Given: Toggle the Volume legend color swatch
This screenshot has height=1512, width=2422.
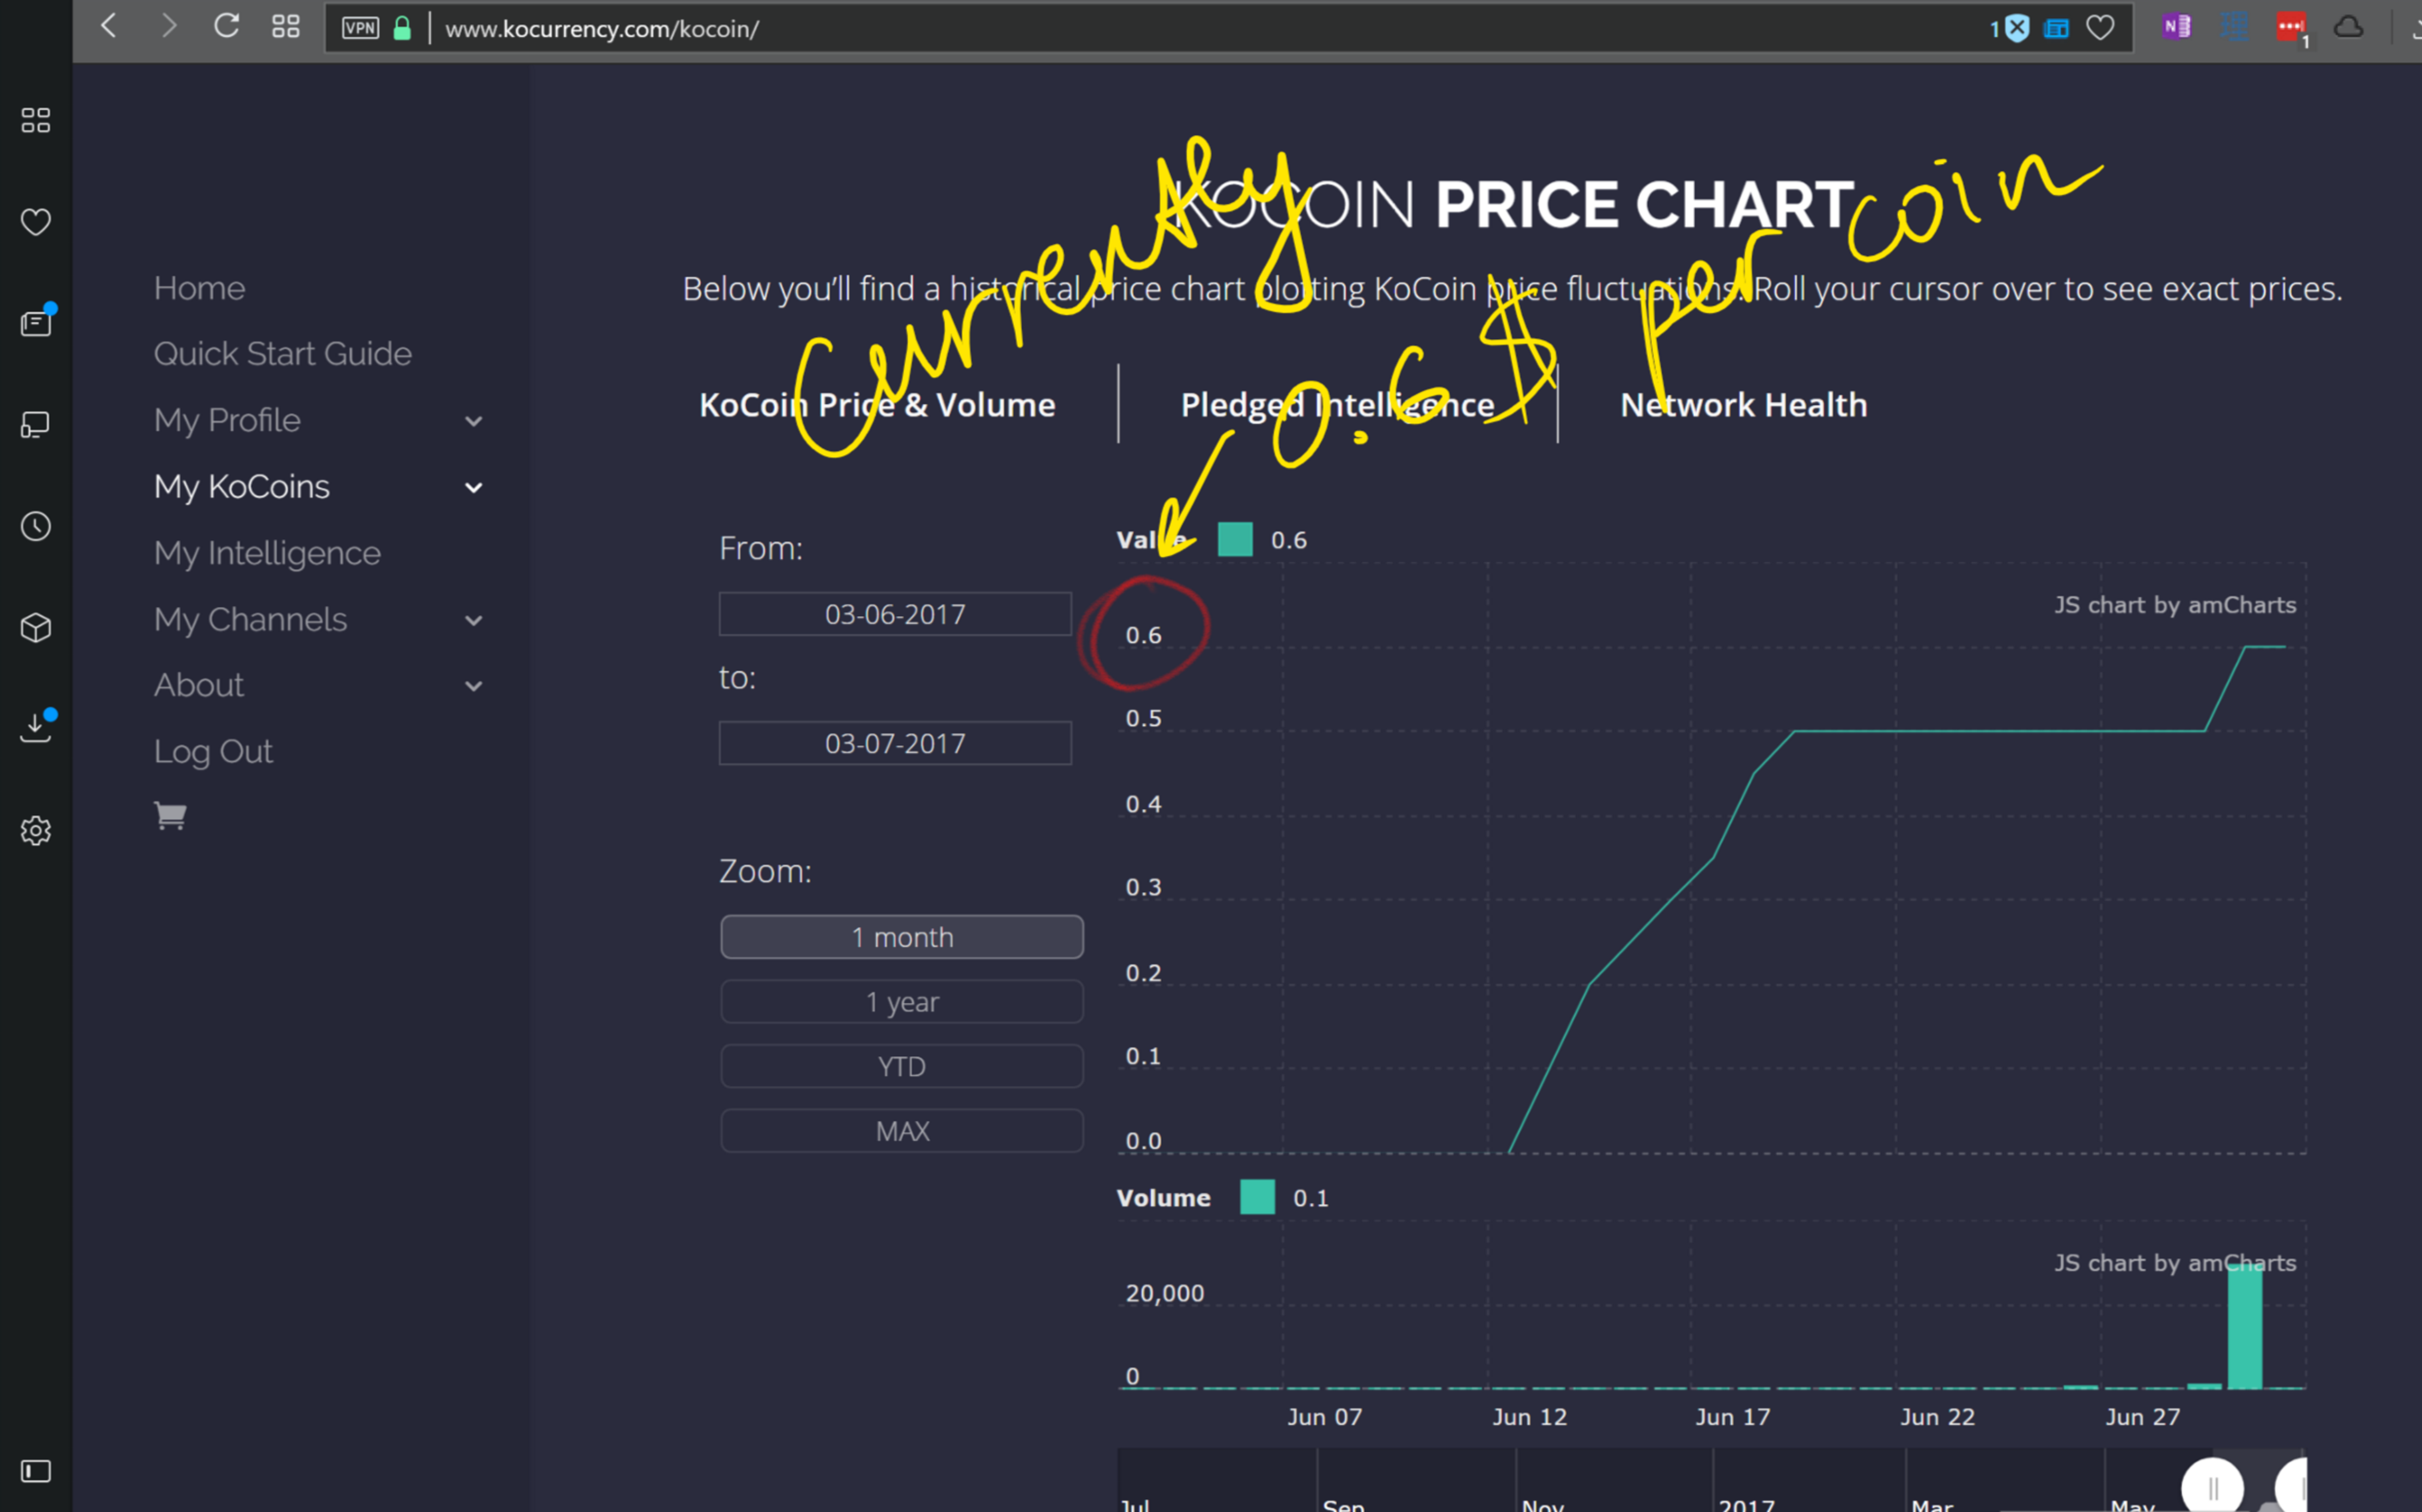Looking at the screenshot, I should pos(1257,1197).
